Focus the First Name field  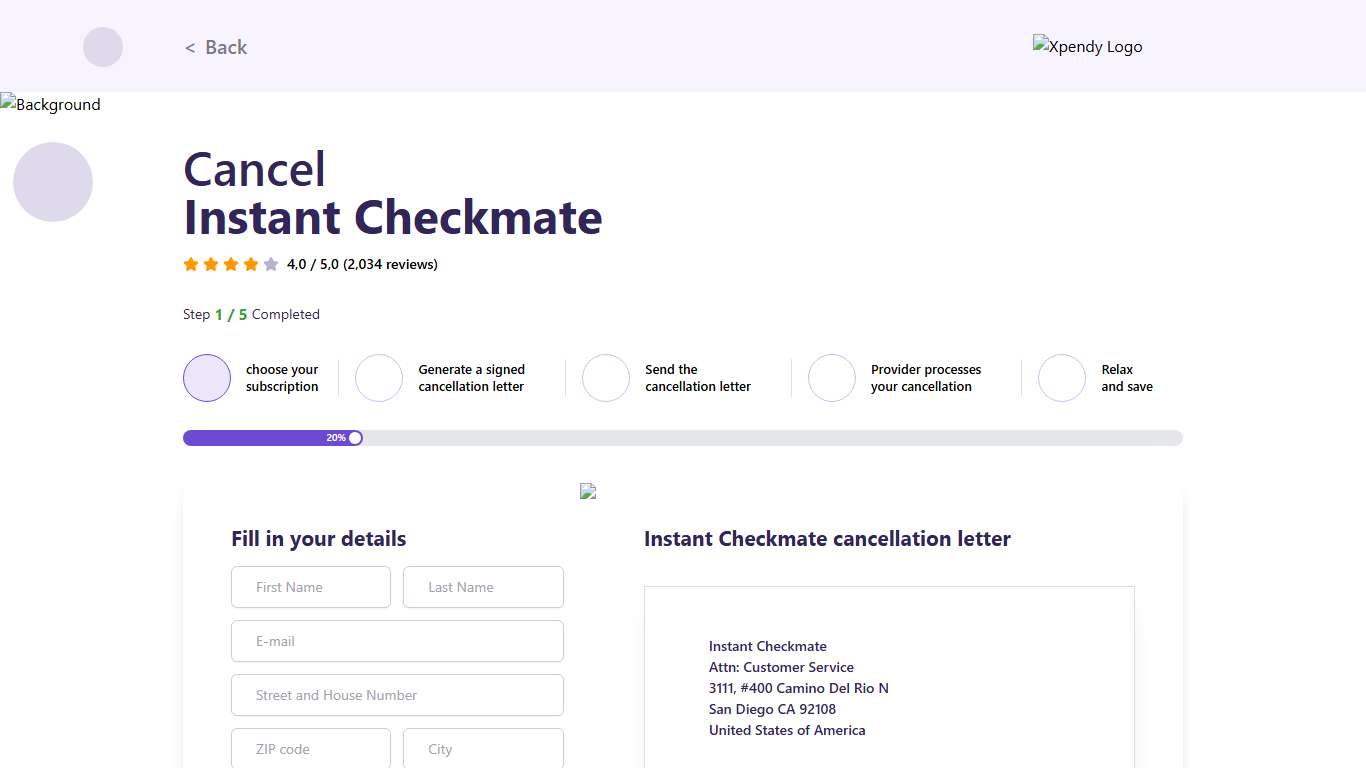point(311,587)
